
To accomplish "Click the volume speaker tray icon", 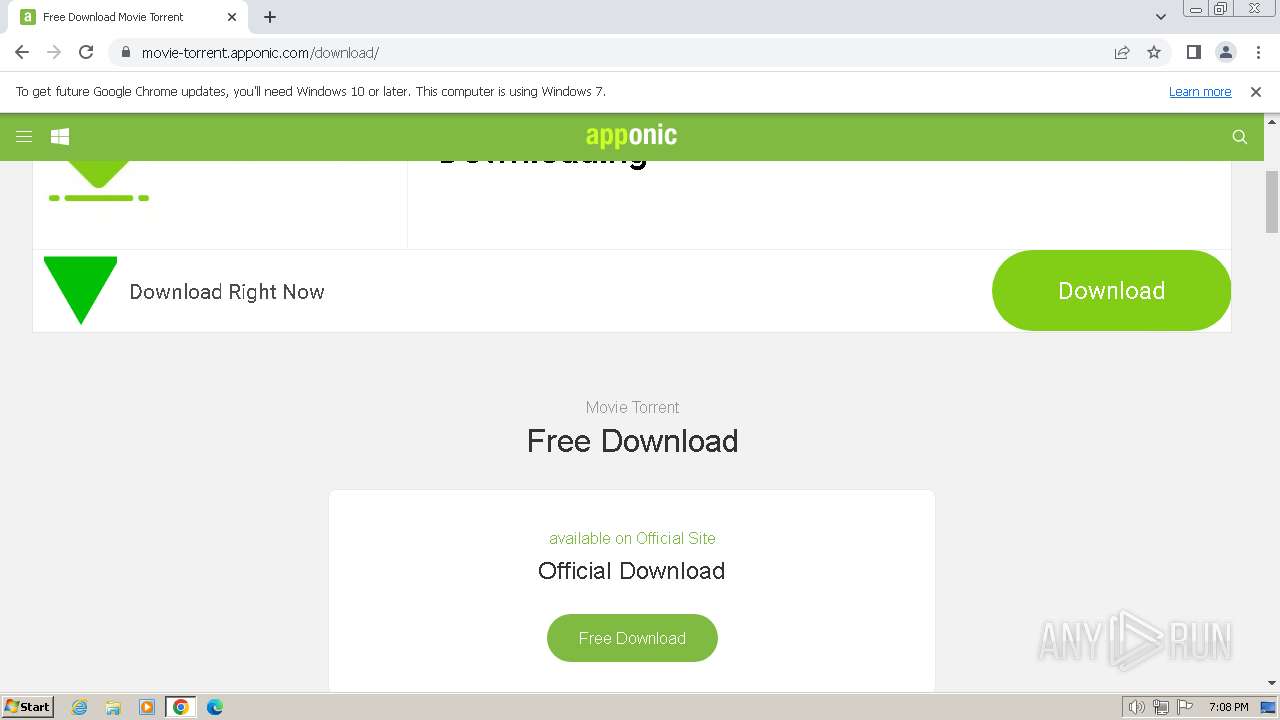I will coord(1136,707).
